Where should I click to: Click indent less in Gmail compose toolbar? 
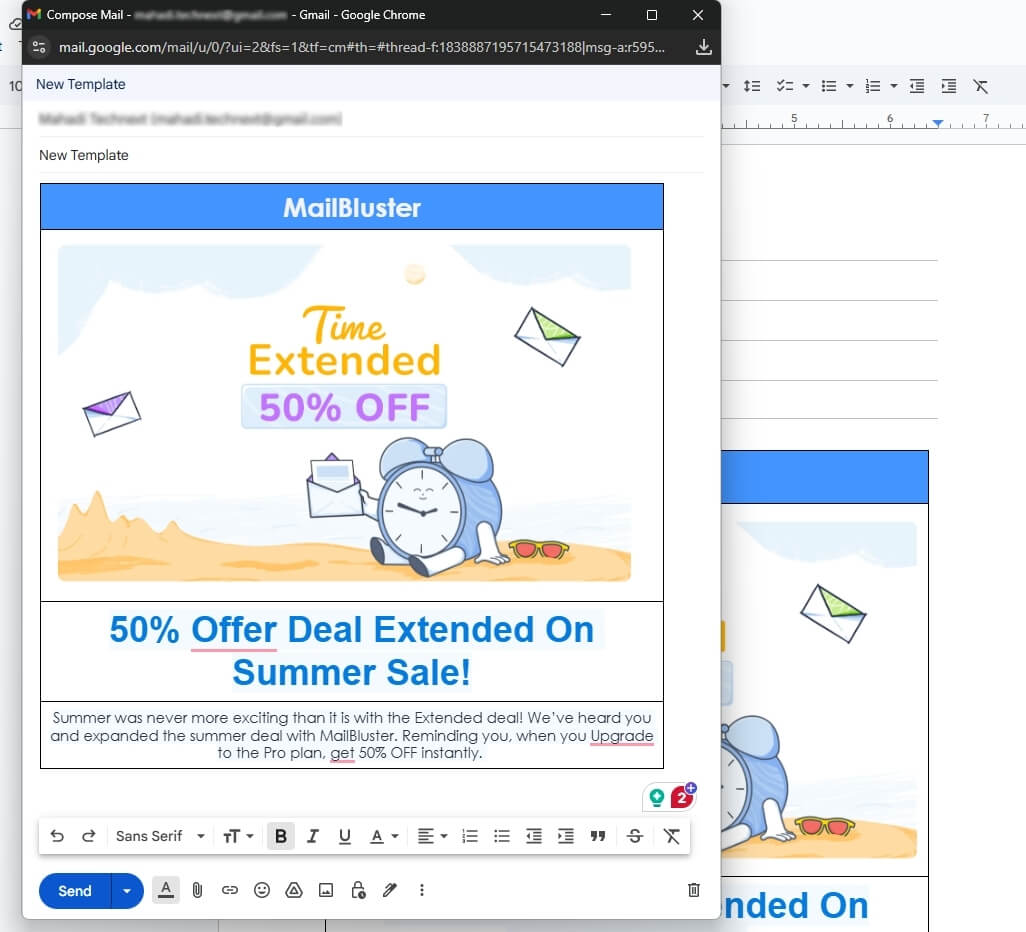click(x=534, y=836)
